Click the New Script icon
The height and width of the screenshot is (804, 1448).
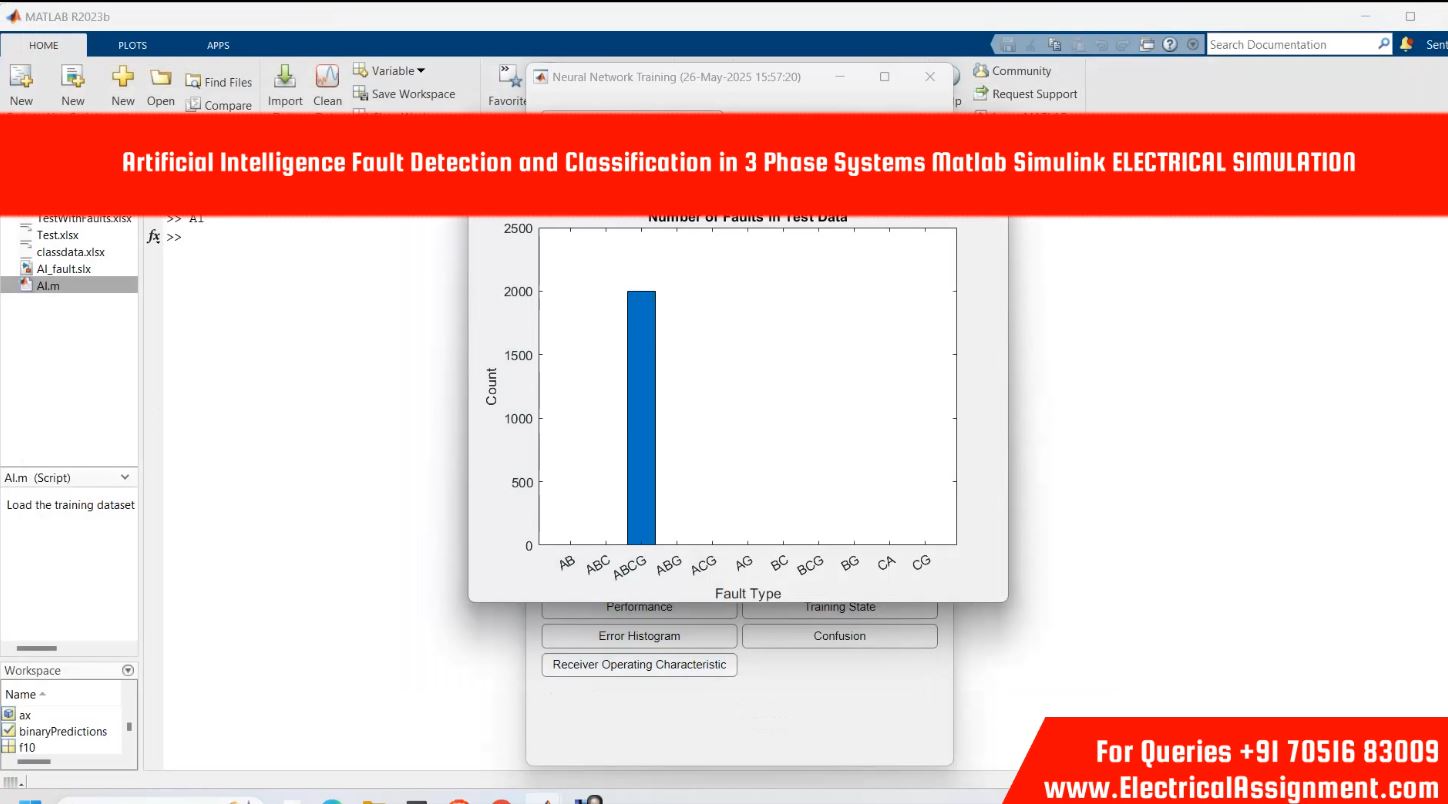pos(21,77)
